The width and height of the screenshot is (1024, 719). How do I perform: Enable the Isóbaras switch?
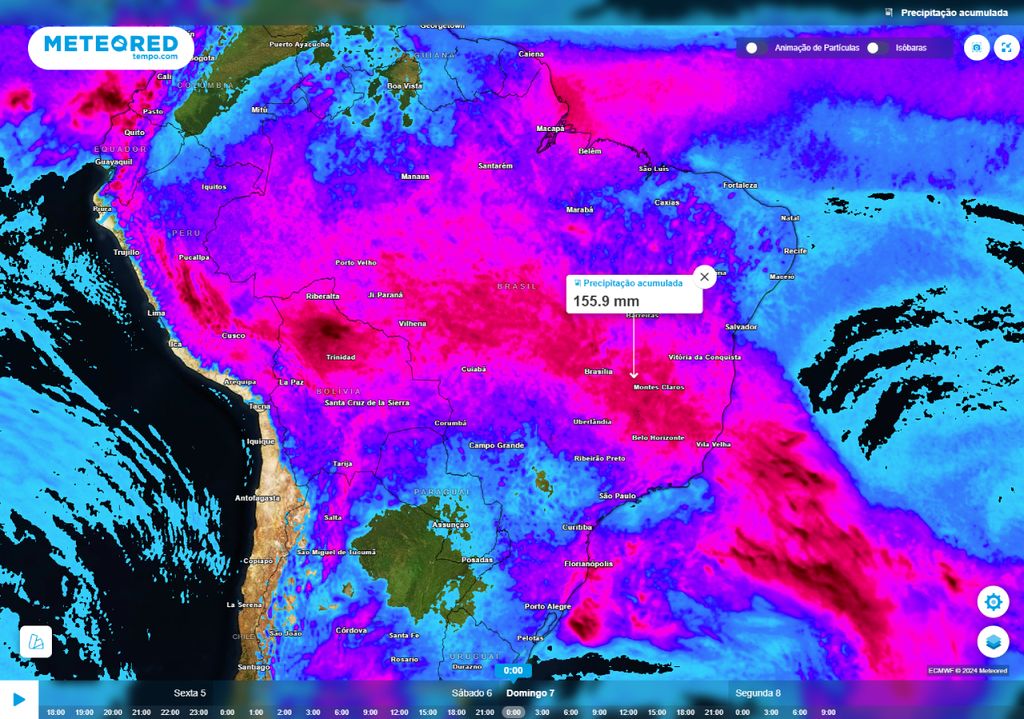point(878,48)
